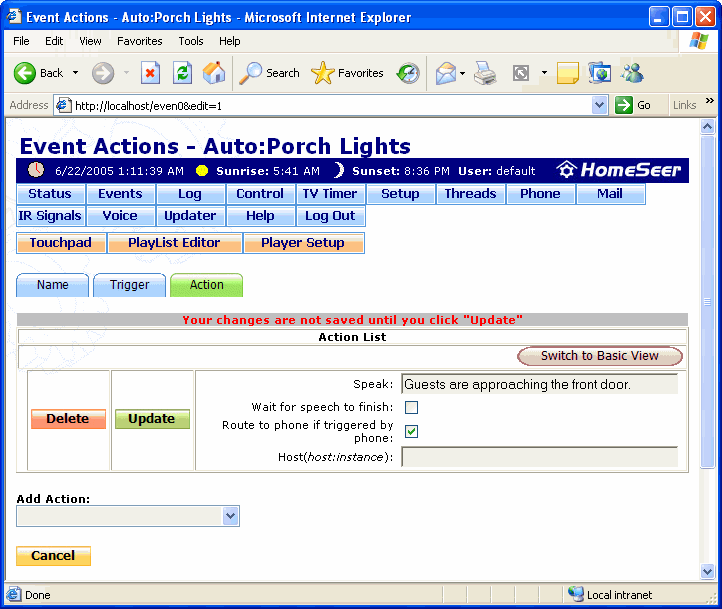Viewport: 722px width, 609px height.
Task: Open the Log navigation button
Action: 191,194
